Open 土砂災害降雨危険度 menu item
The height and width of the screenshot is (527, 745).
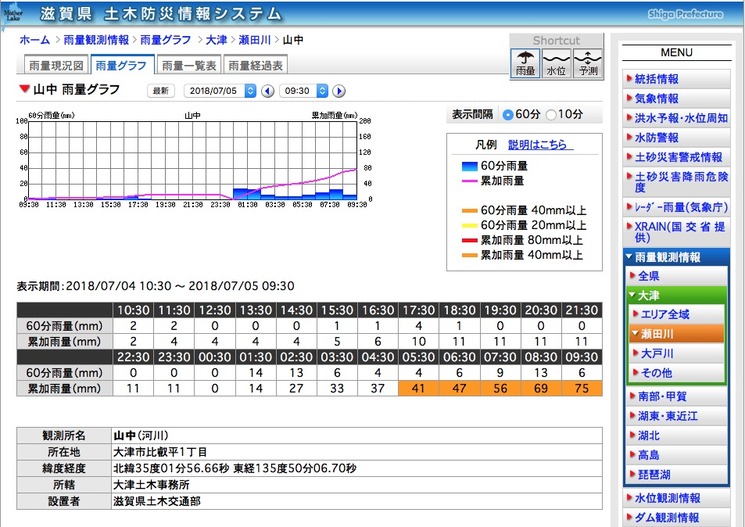(677, 182)
